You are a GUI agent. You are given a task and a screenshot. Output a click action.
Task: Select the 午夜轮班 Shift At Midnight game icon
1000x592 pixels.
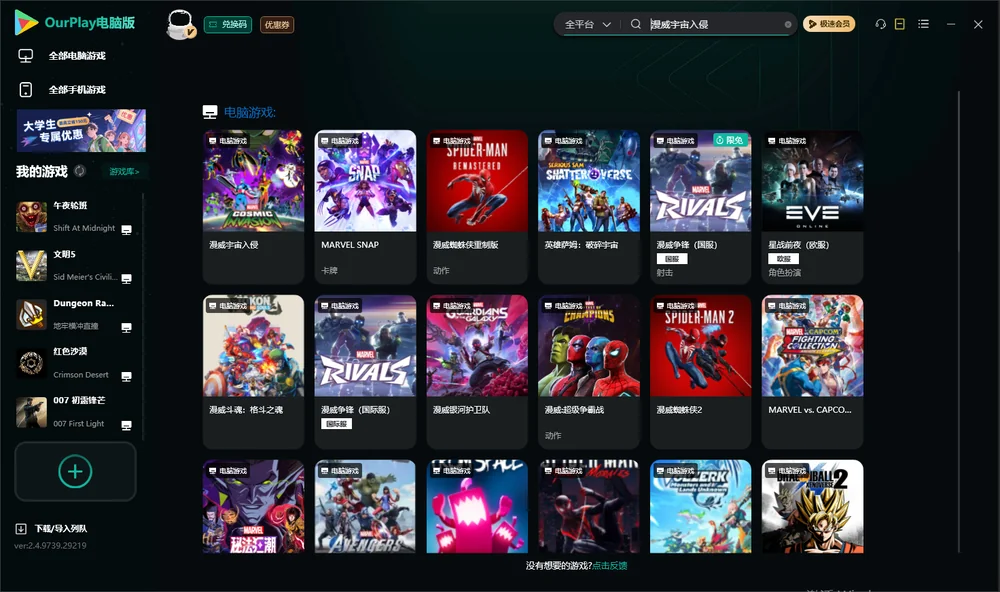pyautogui.click(x=31, y=217)
